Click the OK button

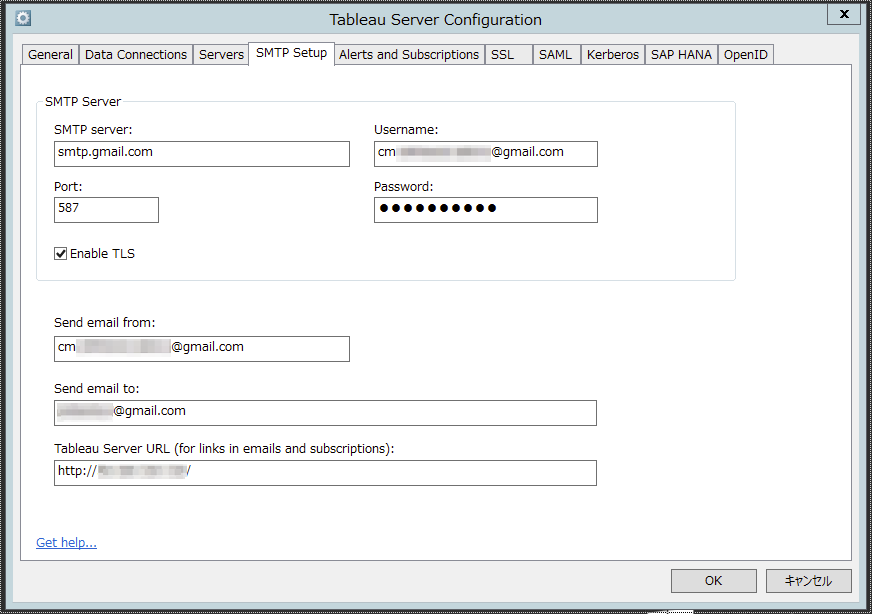[713, 580]
